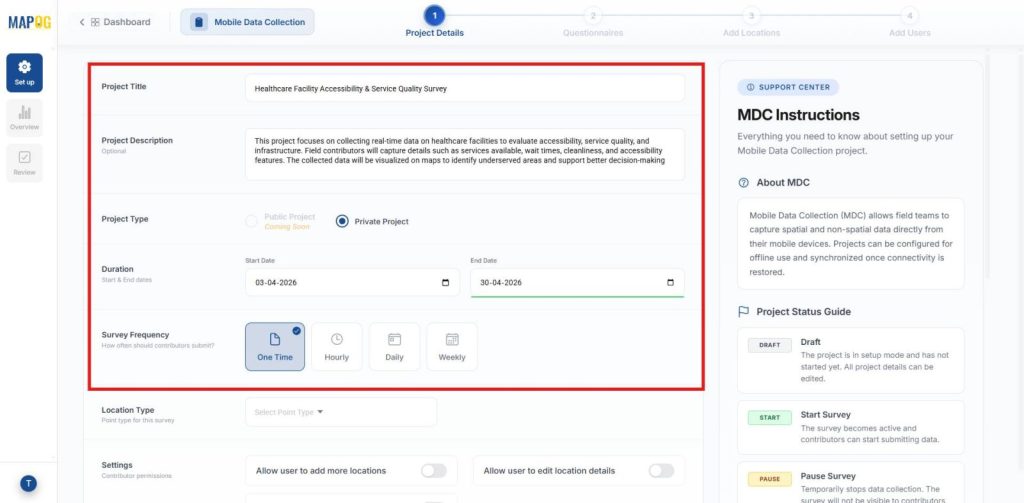
Task: Click the PAUSE status badge
Action: click(770, 479)
